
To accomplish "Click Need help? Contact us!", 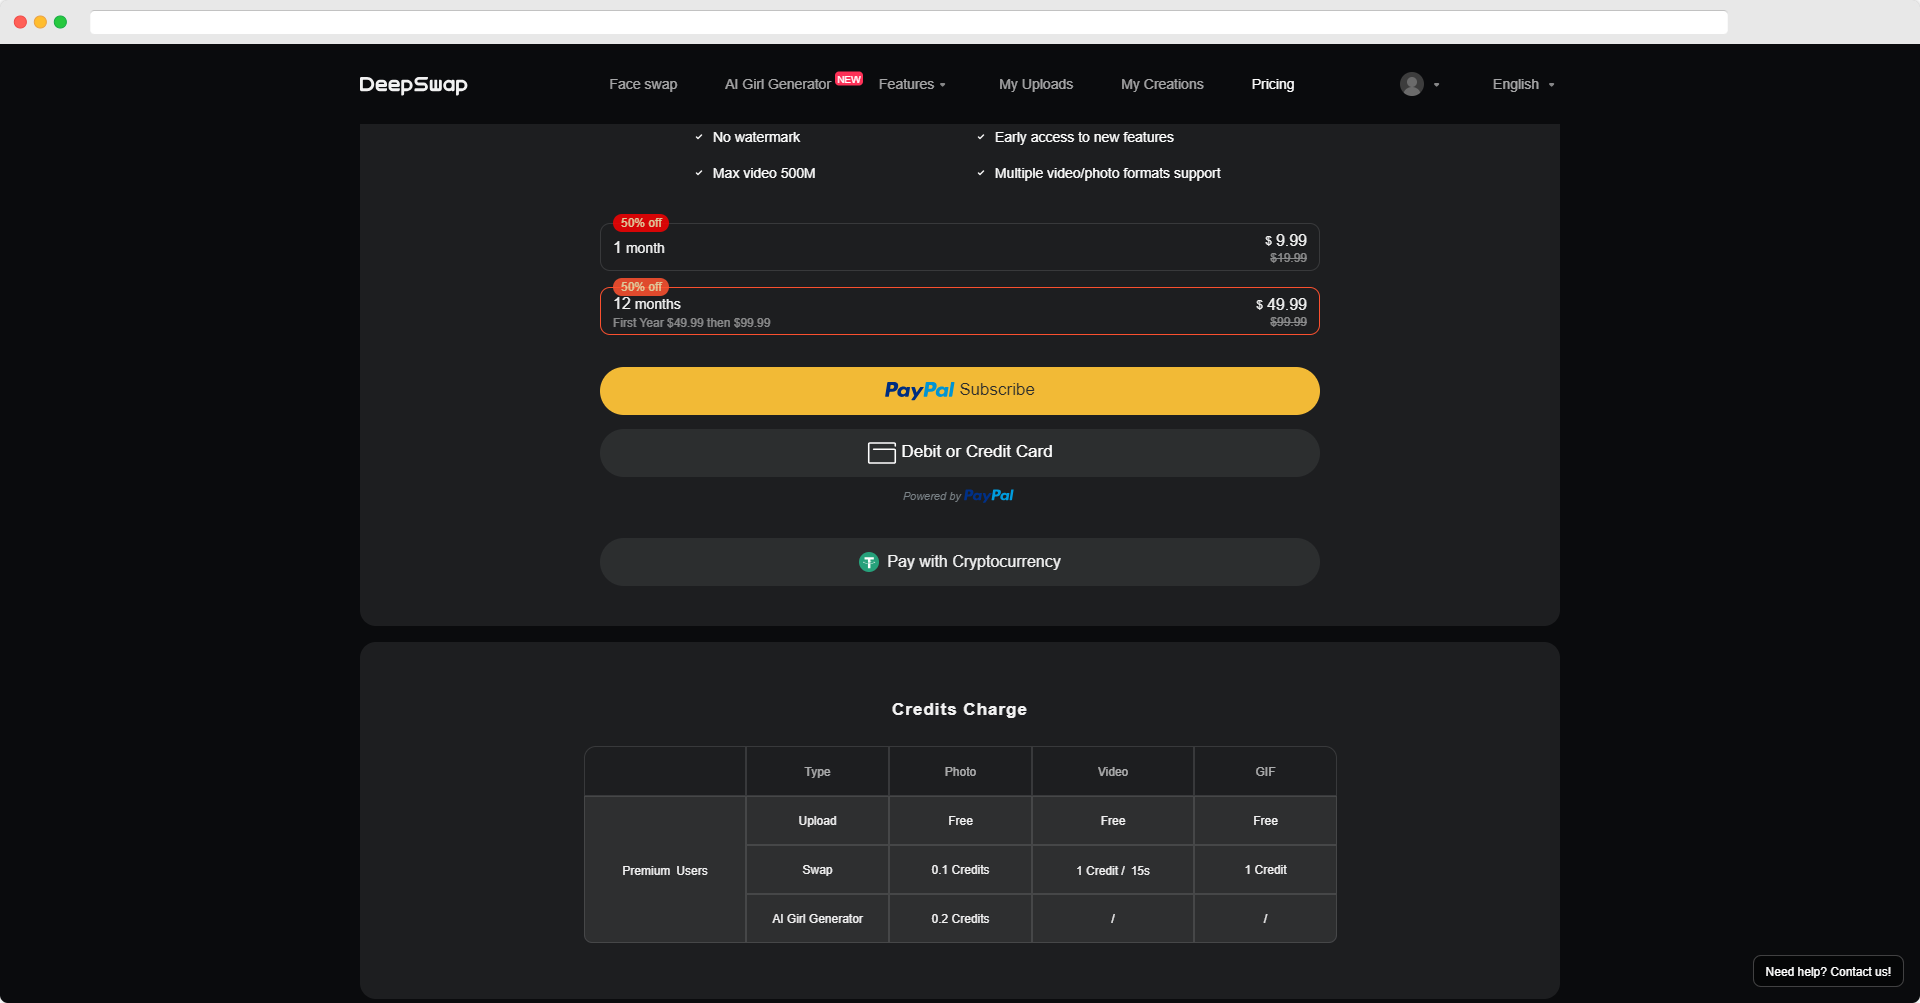I will pos(1828,970).
